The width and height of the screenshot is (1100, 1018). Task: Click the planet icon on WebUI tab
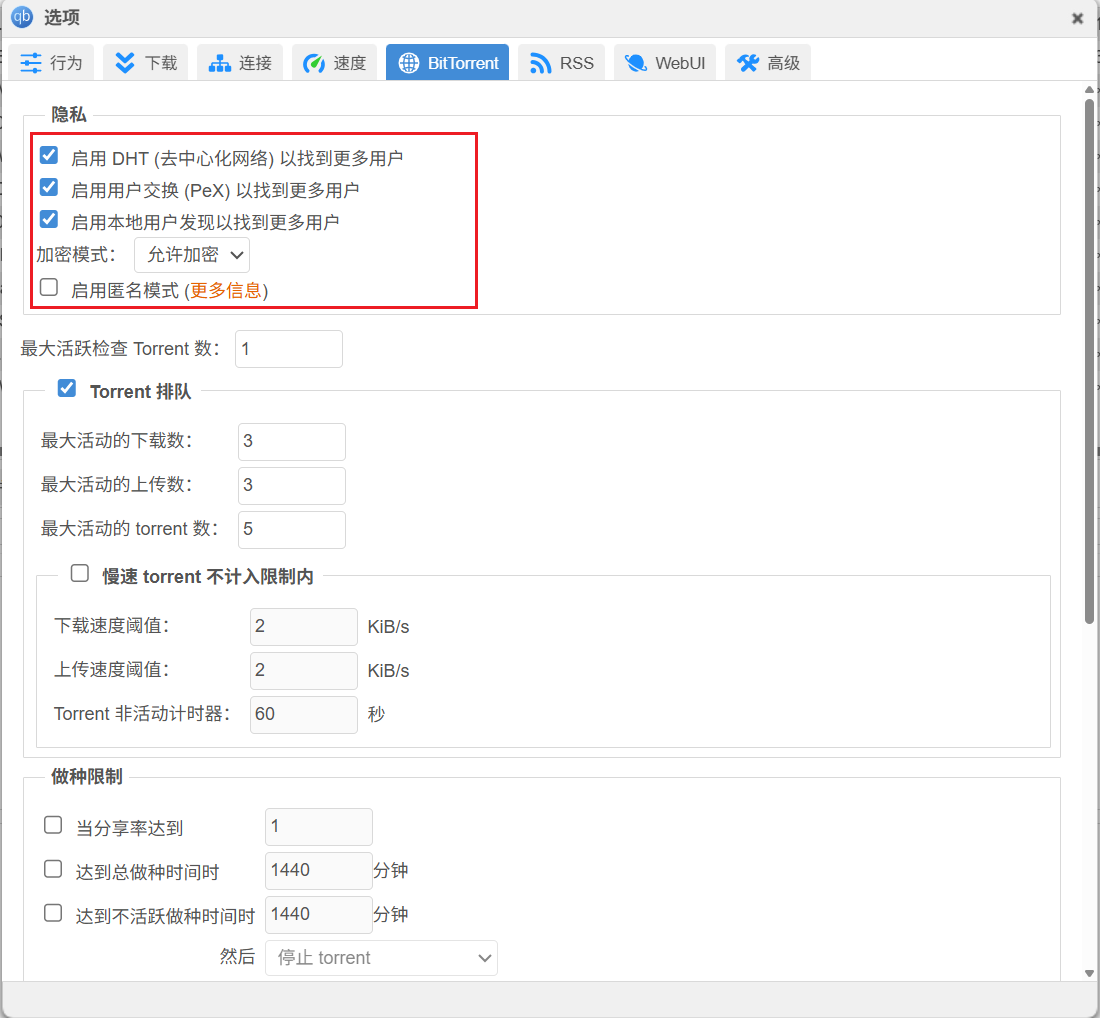(x=635, y=63)
